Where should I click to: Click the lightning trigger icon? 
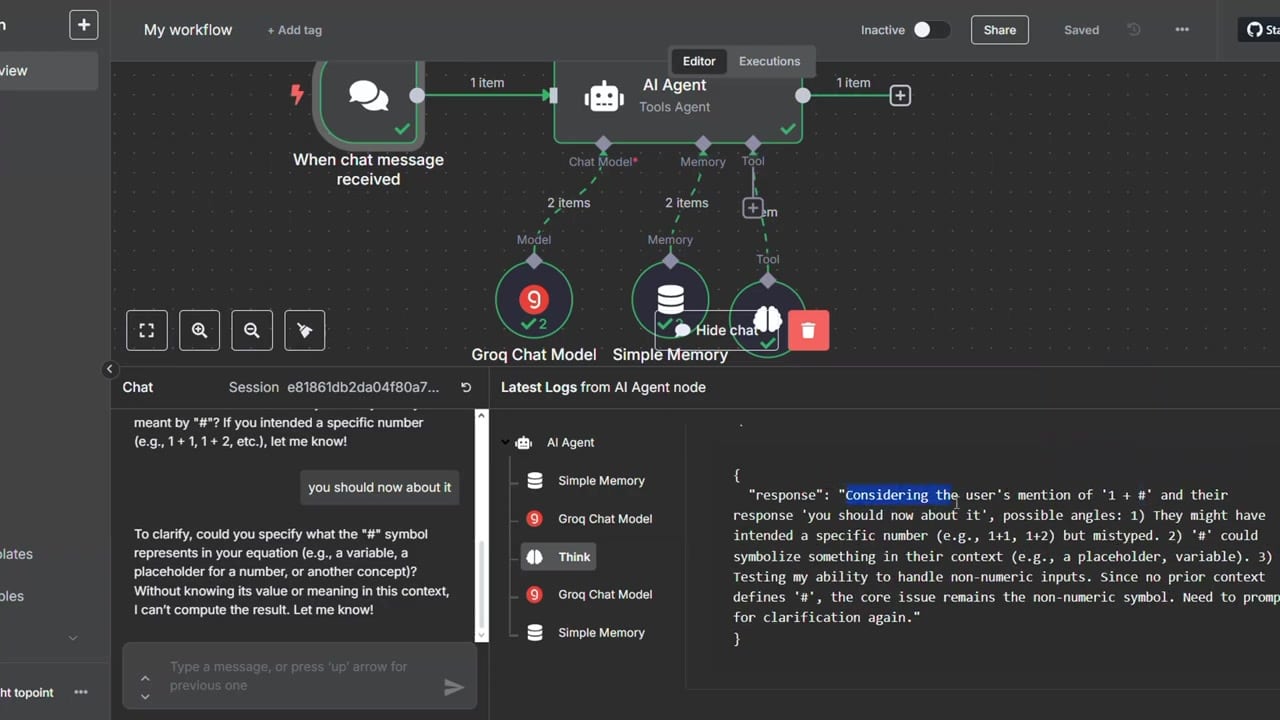point(296,94)
